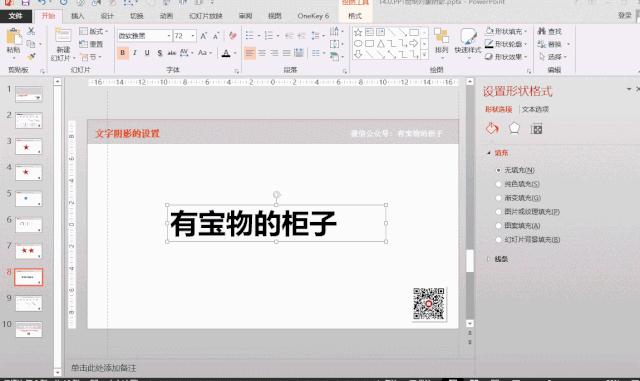The image size is (640, 381).
Task: Select the oval shape in shapes gallery
Action: [x=358, y=43]
